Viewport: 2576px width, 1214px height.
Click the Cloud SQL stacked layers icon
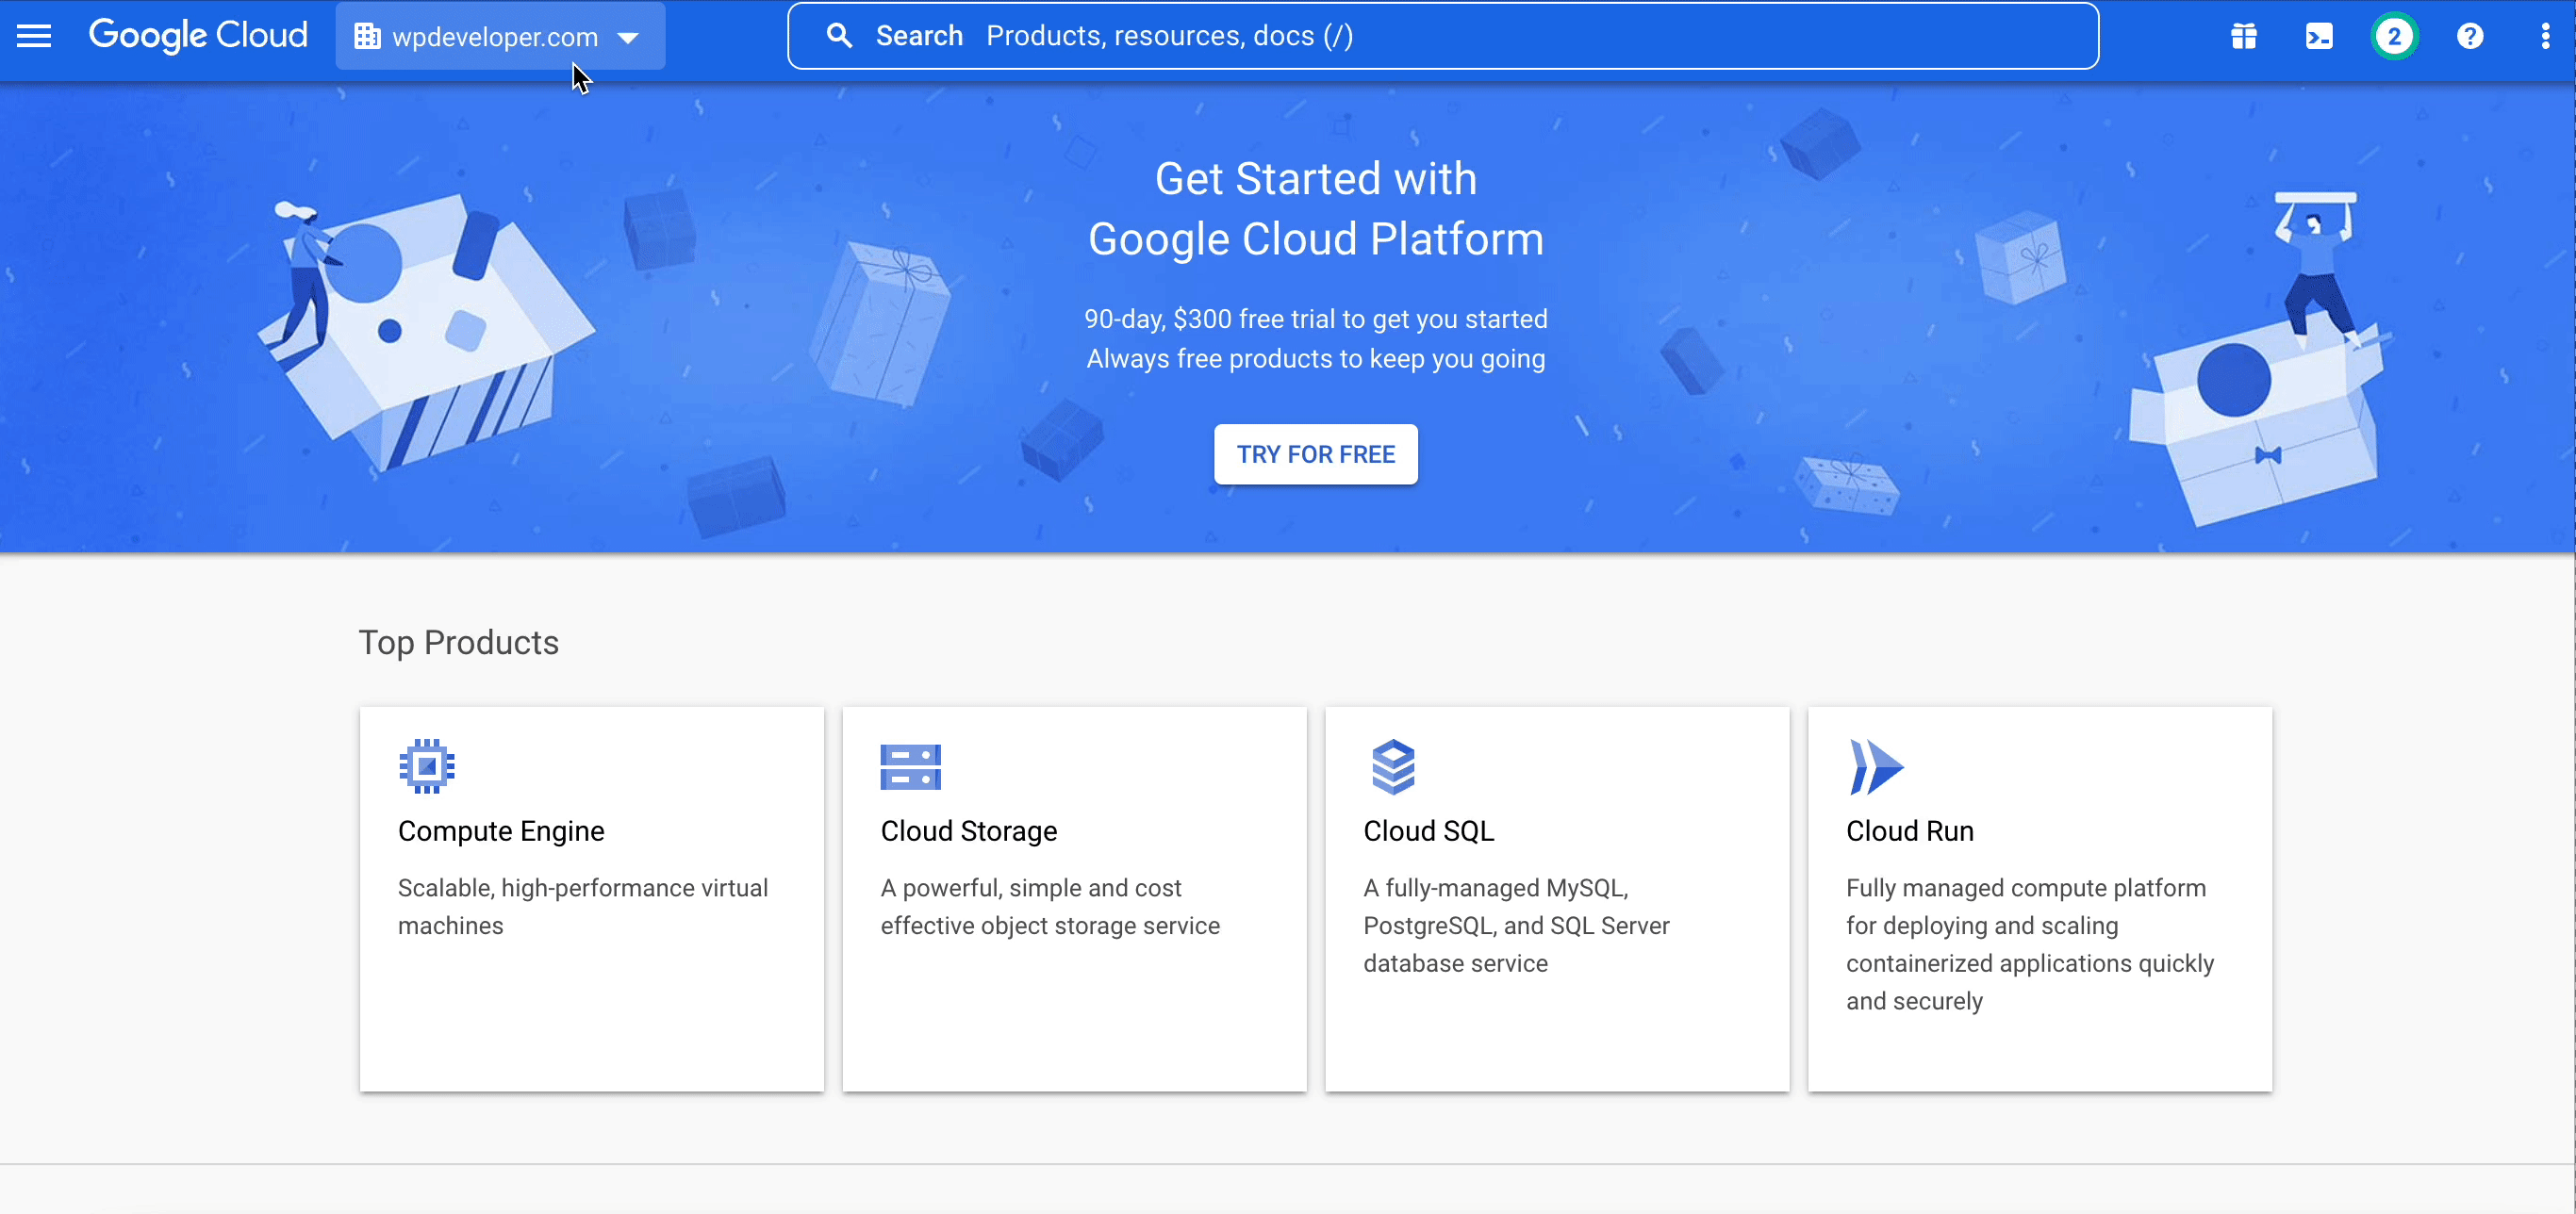pyautogui.click(x=1393, y=767)
